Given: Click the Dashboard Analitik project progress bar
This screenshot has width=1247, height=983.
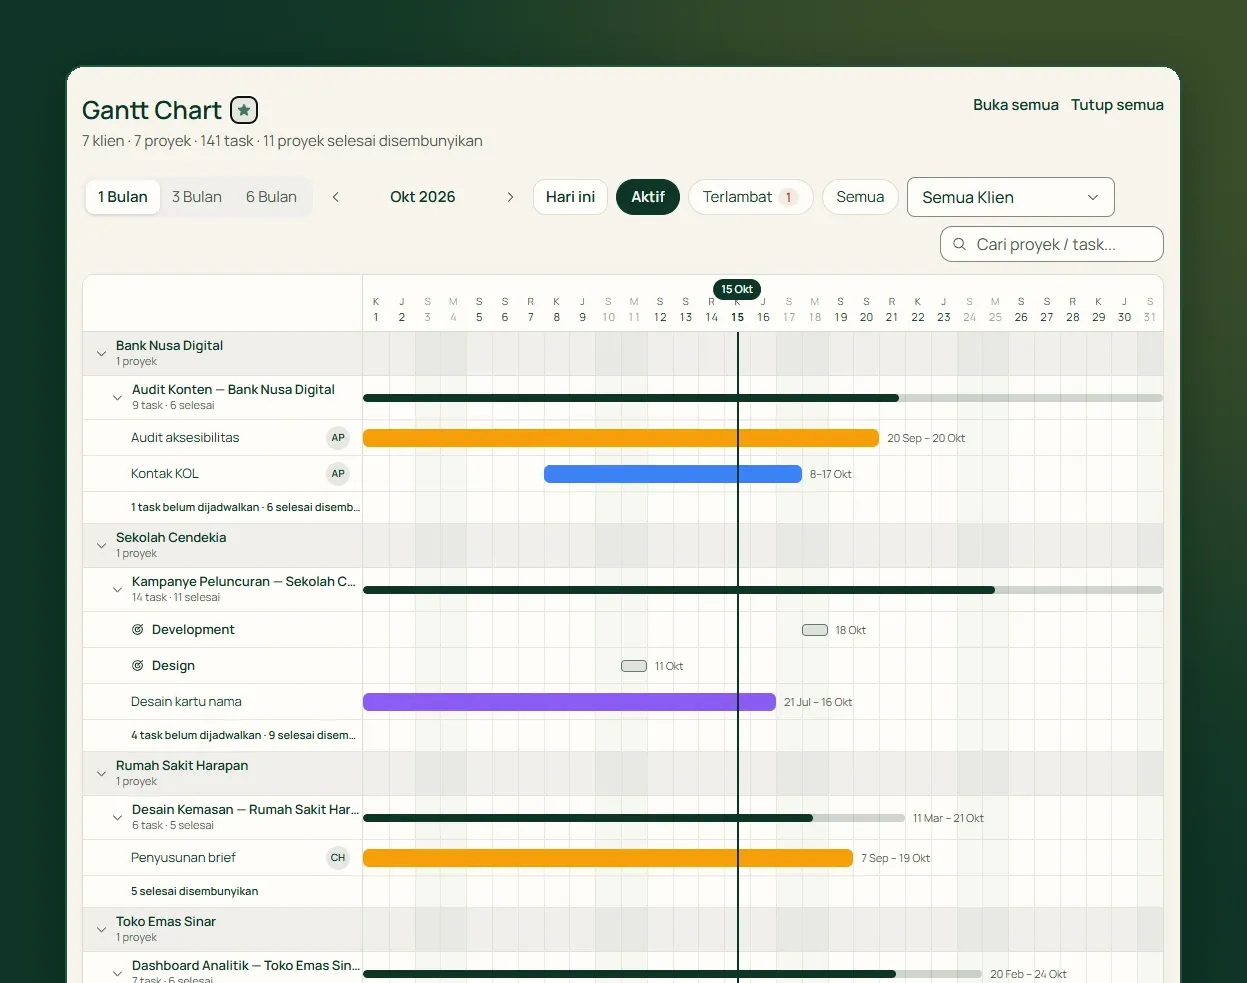Looking at the screenshot, I should (672, 974).
